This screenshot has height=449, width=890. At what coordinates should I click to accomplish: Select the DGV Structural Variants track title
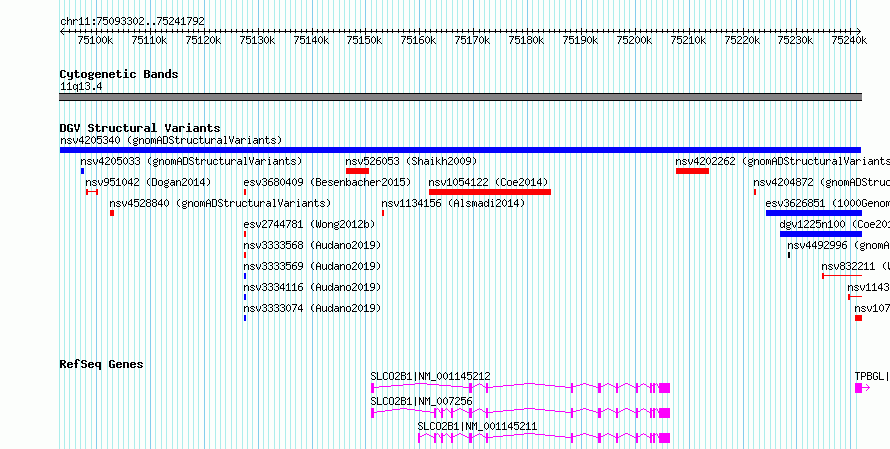click(x=140, y=128)
